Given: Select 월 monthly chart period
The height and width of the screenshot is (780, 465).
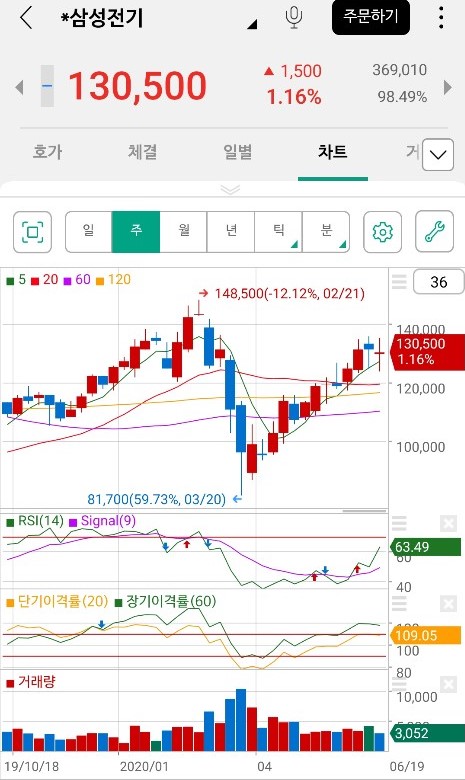Looking at the screenshot, I should (x=184, y=231).
